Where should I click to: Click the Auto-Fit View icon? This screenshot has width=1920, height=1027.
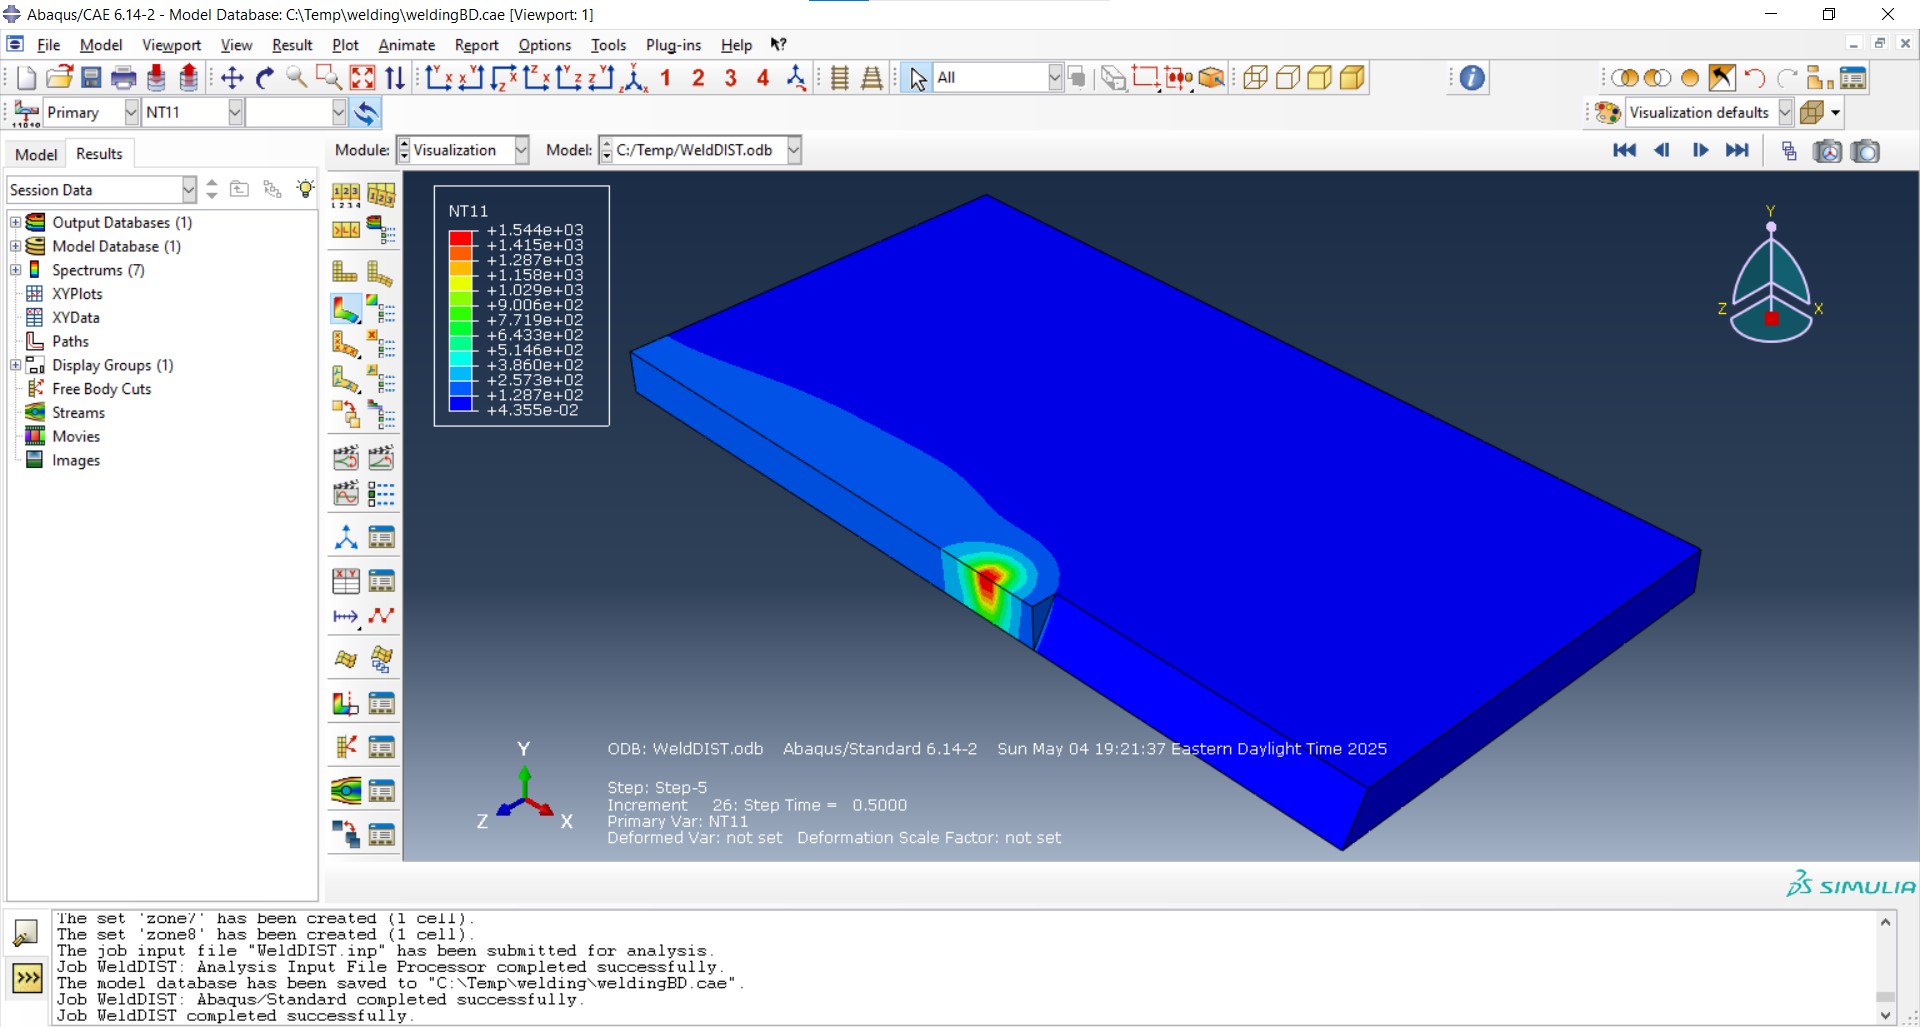tap(362, 77)
